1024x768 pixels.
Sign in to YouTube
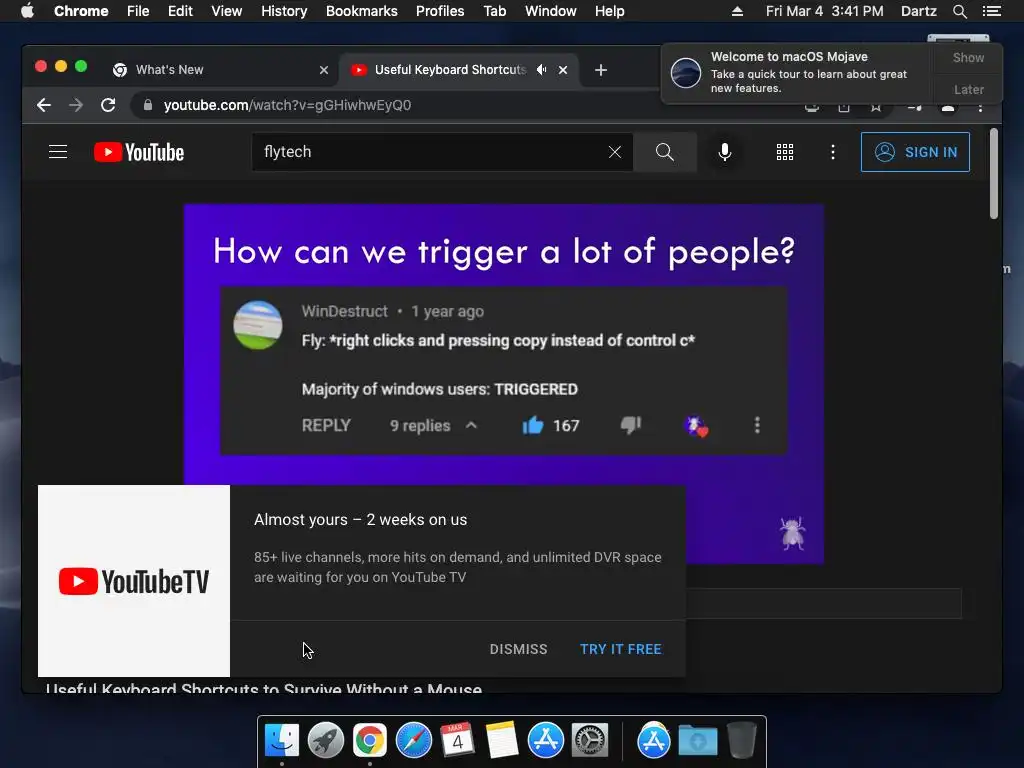point(915,152)
